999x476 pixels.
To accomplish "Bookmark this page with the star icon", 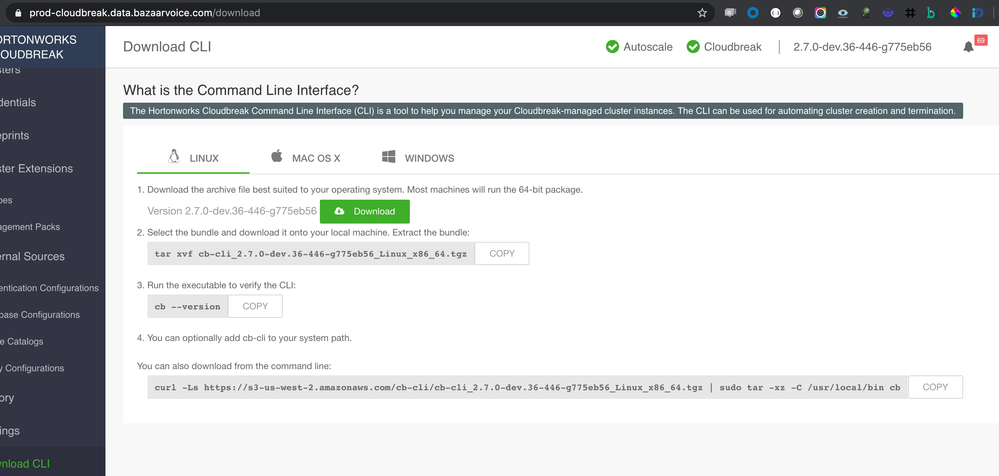I will pos(702,13).
